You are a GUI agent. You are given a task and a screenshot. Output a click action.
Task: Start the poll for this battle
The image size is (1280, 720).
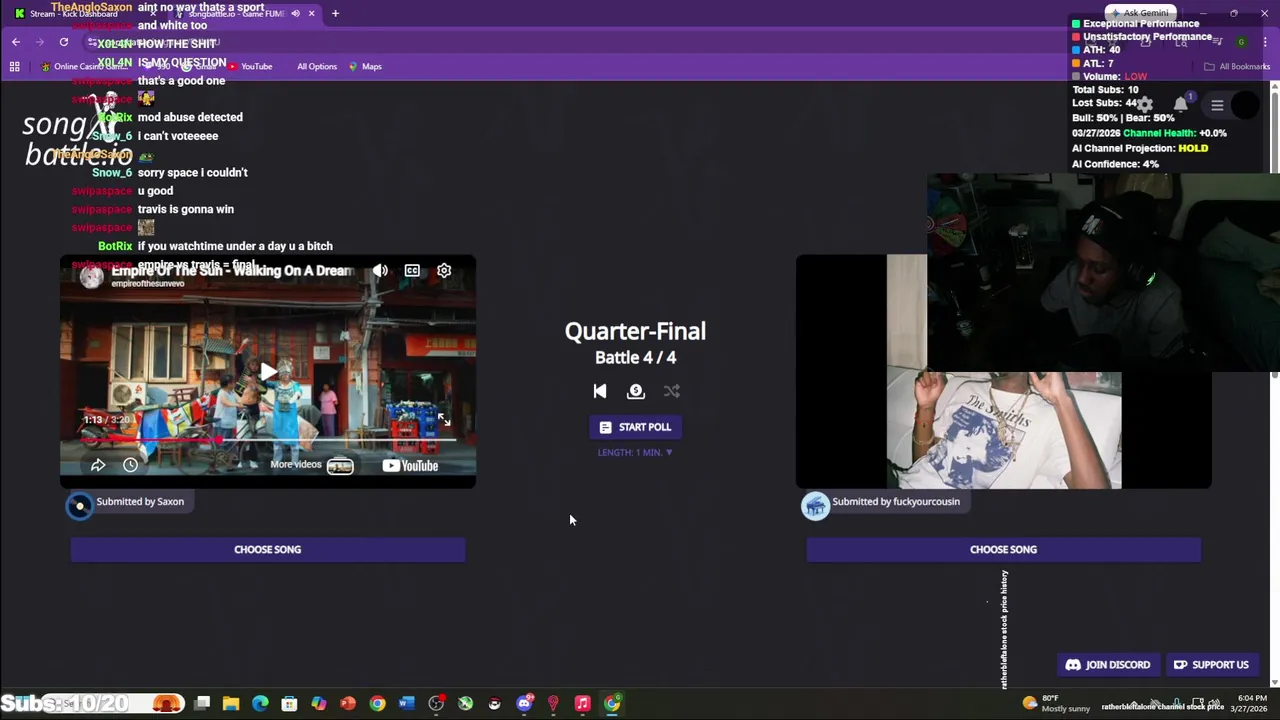click(635, 427)
